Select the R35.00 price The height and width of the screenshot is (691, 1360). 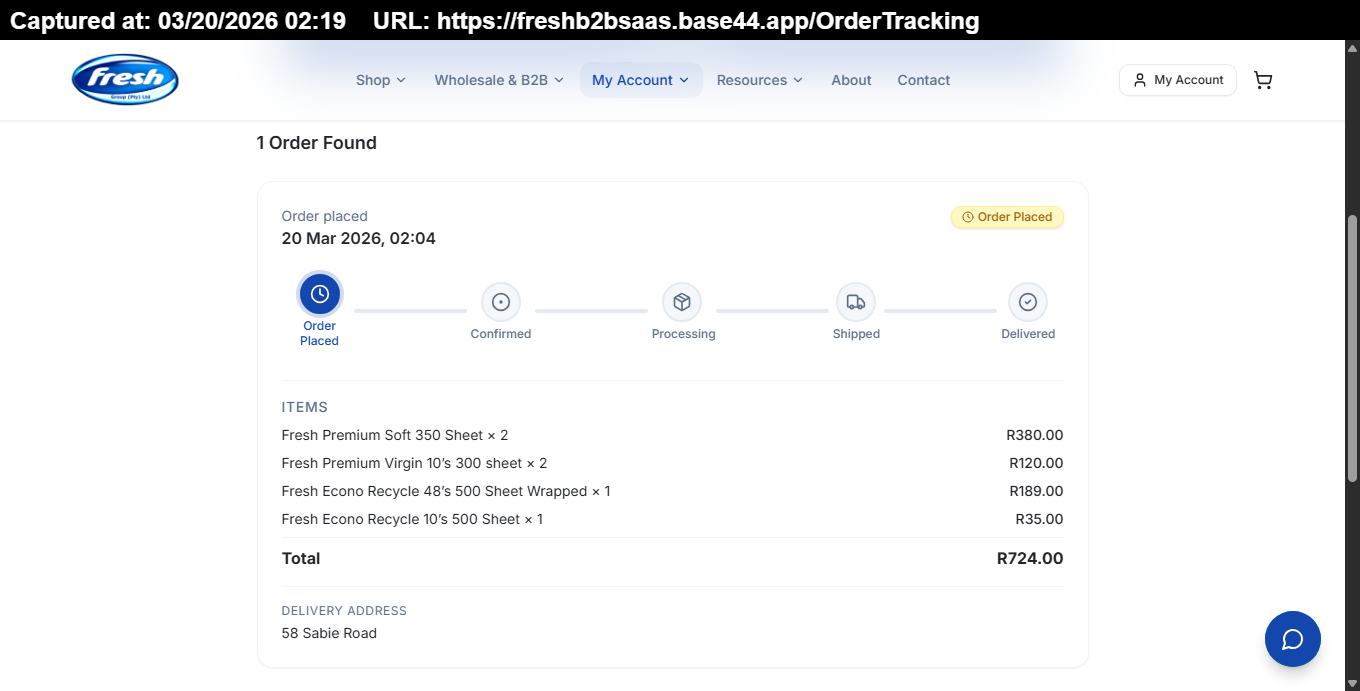[1039, 519]
